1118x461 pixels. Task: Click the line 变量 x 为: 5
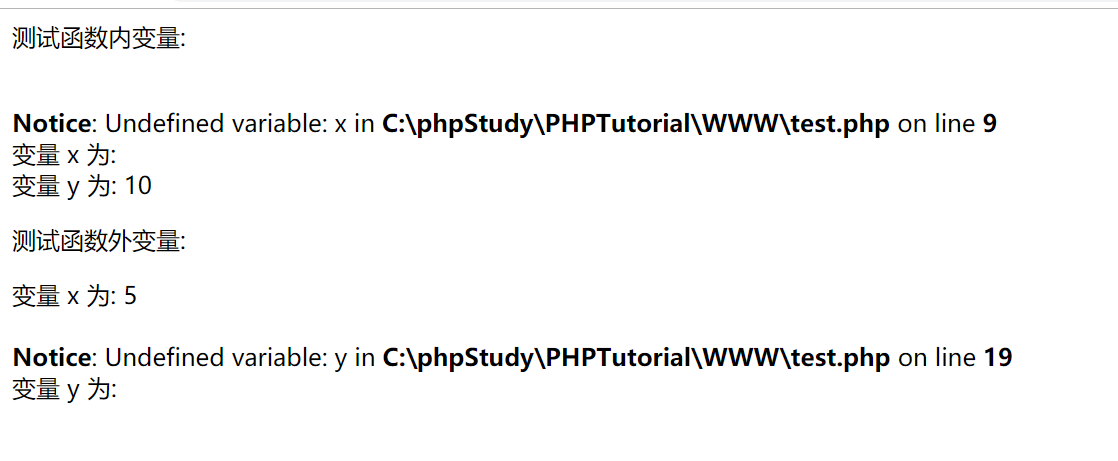74,296
